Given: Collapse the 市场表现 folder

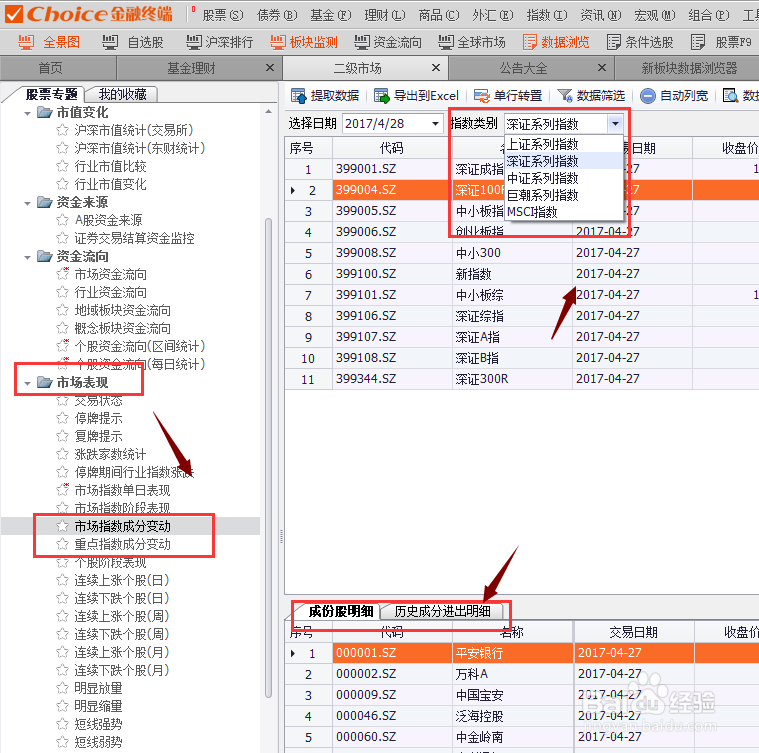Looking at the screenshot, I should [x=28, y=384].
